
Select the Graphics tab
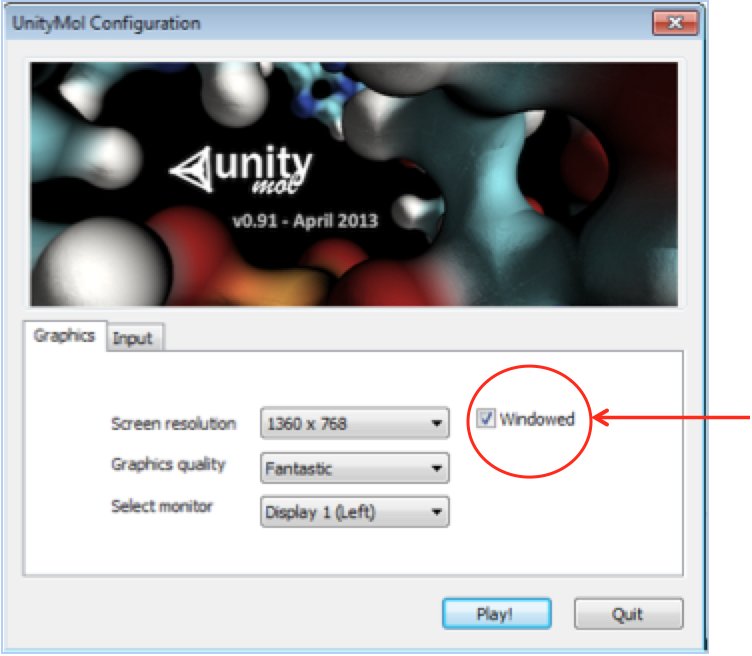click(64, 336)
